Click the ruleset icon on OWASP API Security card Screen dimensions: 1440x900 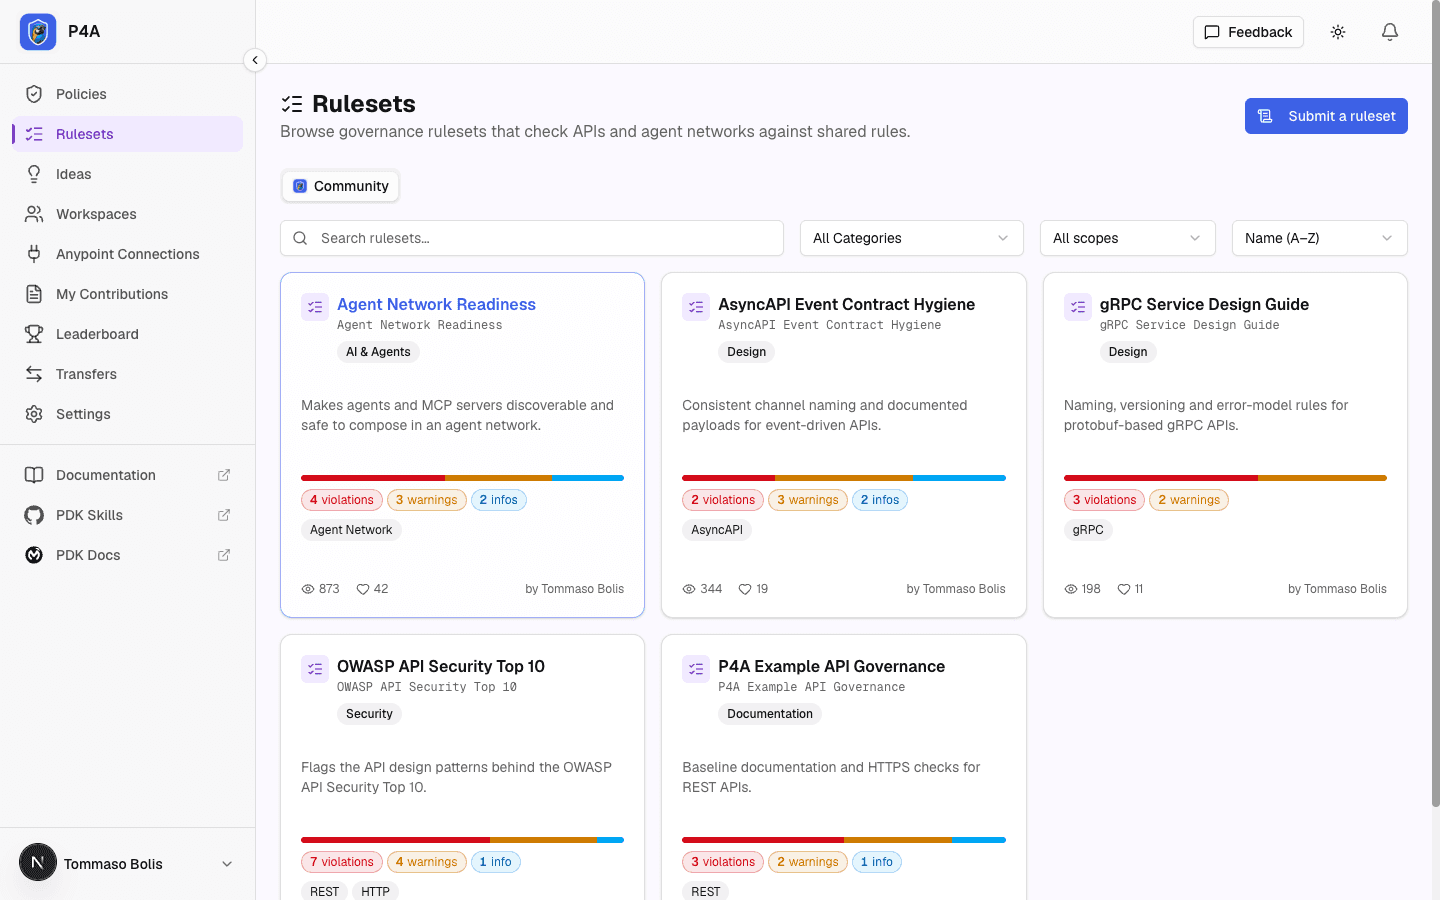[x=315, y=669]
